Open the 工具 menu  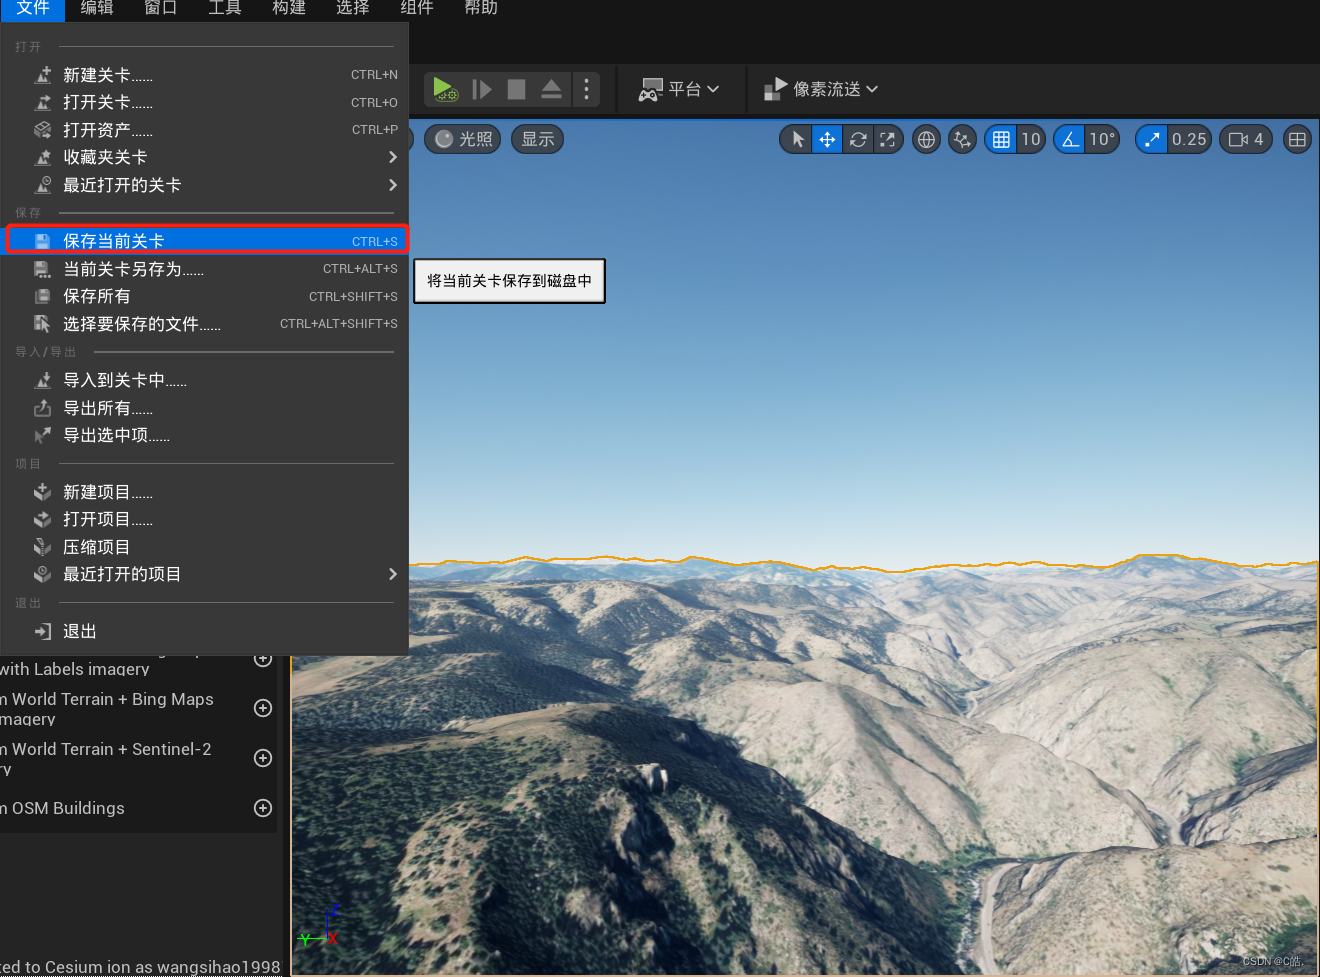225,8
